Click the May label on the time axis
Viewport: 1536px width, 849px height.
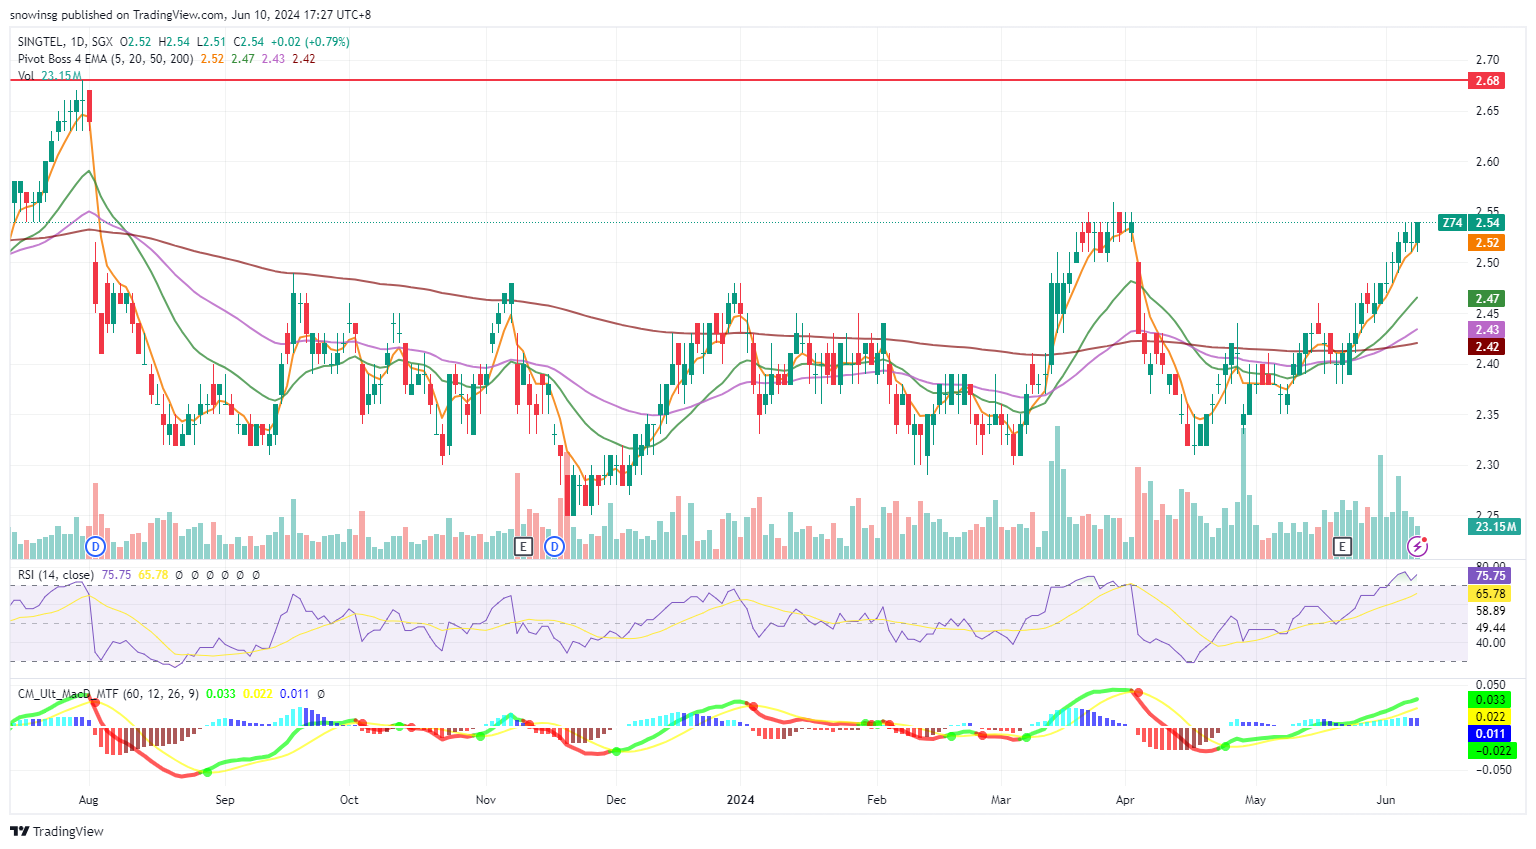pos(1255,800)
